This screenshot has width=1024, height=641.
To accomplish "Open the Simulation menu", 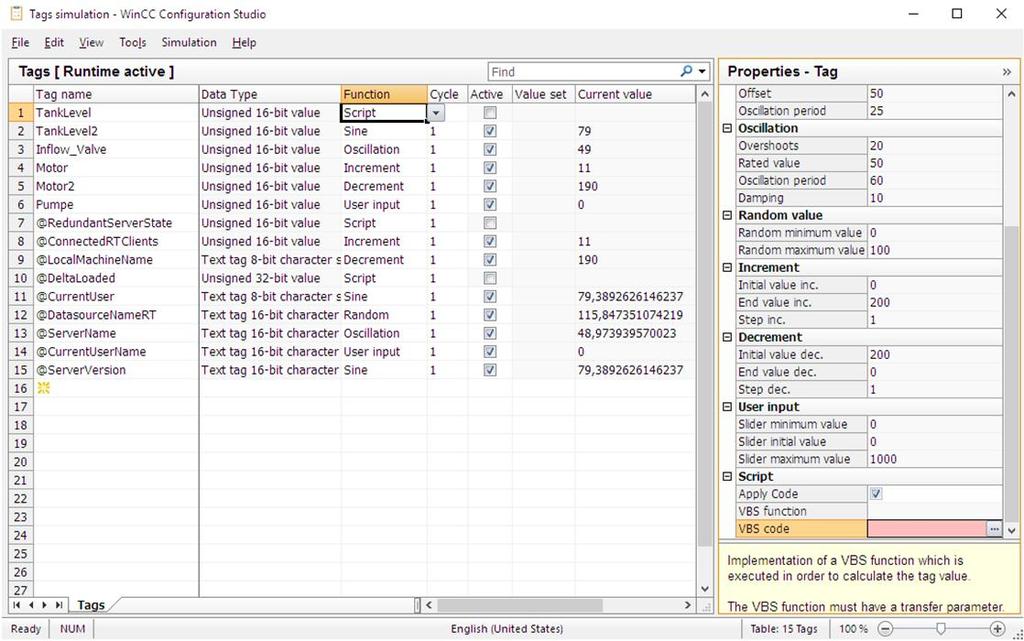I will point(189,42).
